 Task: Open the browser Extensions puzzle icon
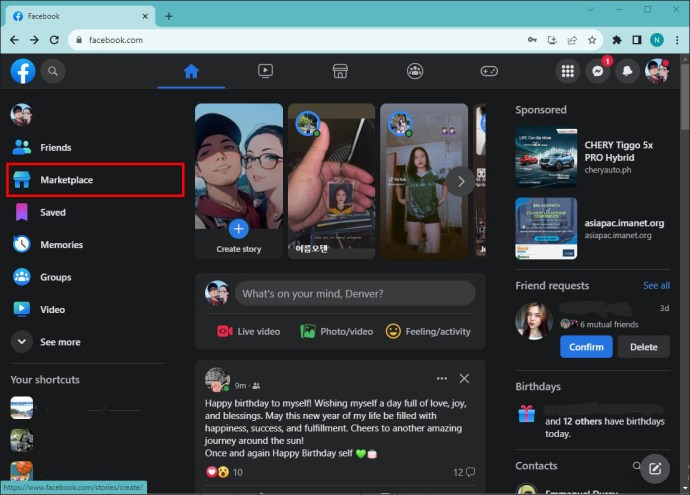(x=617, y=40)
